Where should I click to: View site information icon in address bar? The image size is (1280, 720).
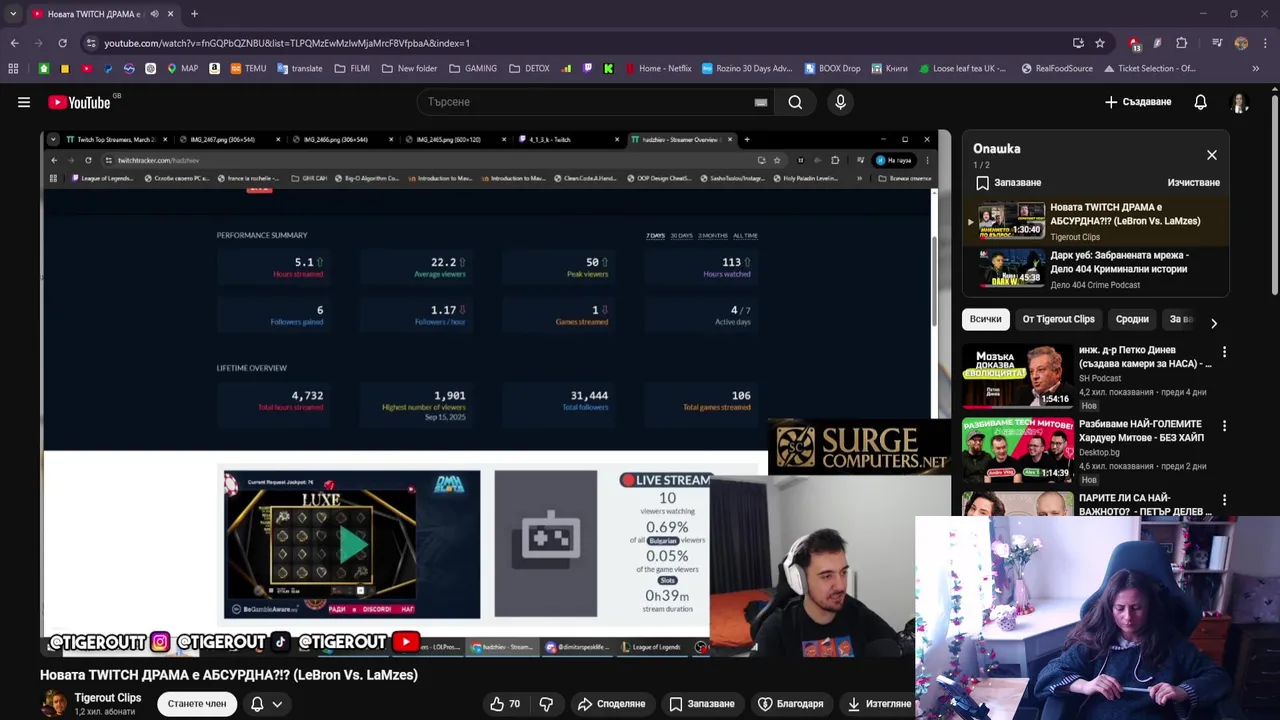coord(91,43)
